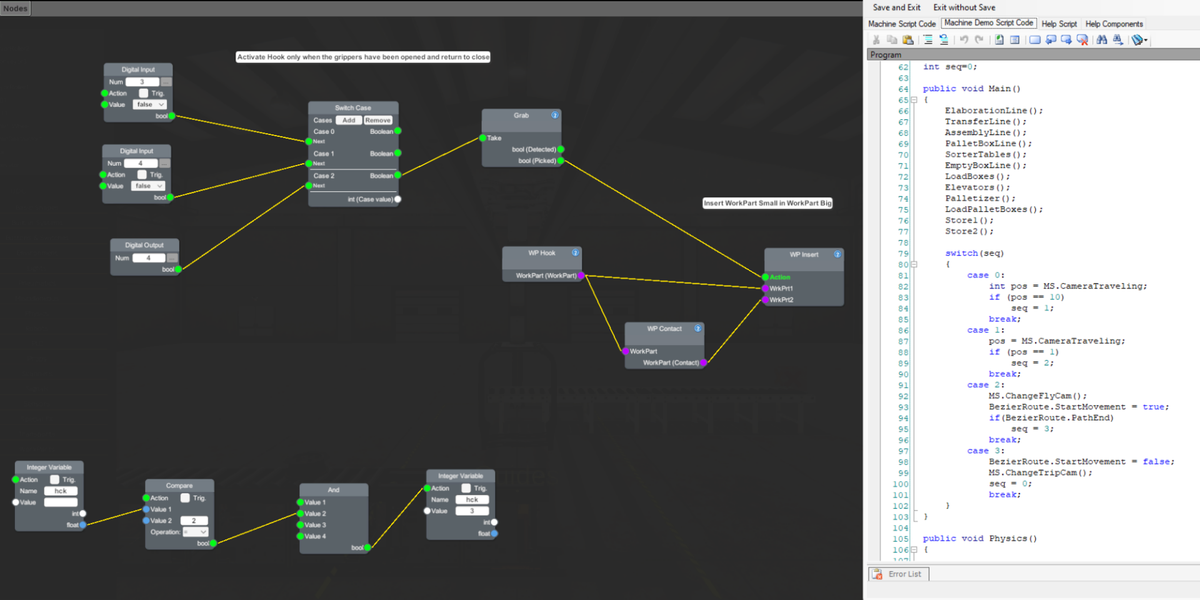Image resolution: width=1200 pixels, height=600 pixels.
Task: Click the delete comment red X icon
Action: pos(1082,40)
